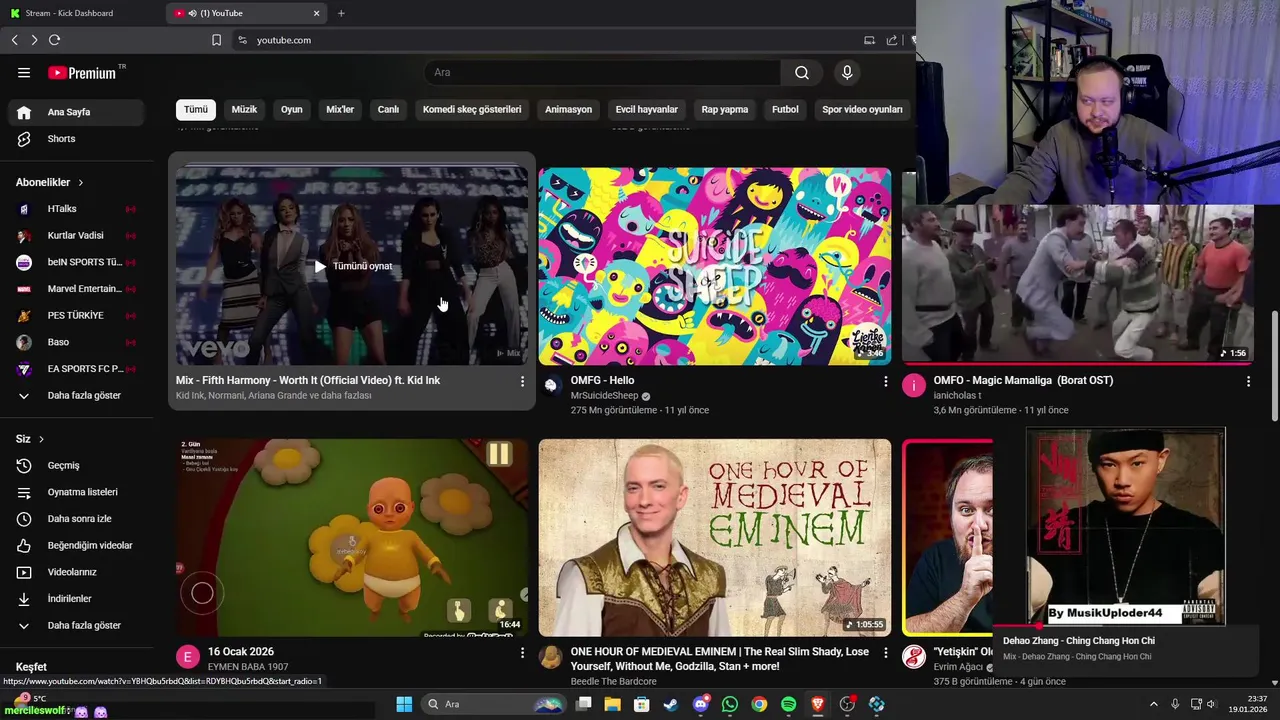Open yellow baby game video thumbnail
1280x720 pixels.
click(x=352, y=537)
